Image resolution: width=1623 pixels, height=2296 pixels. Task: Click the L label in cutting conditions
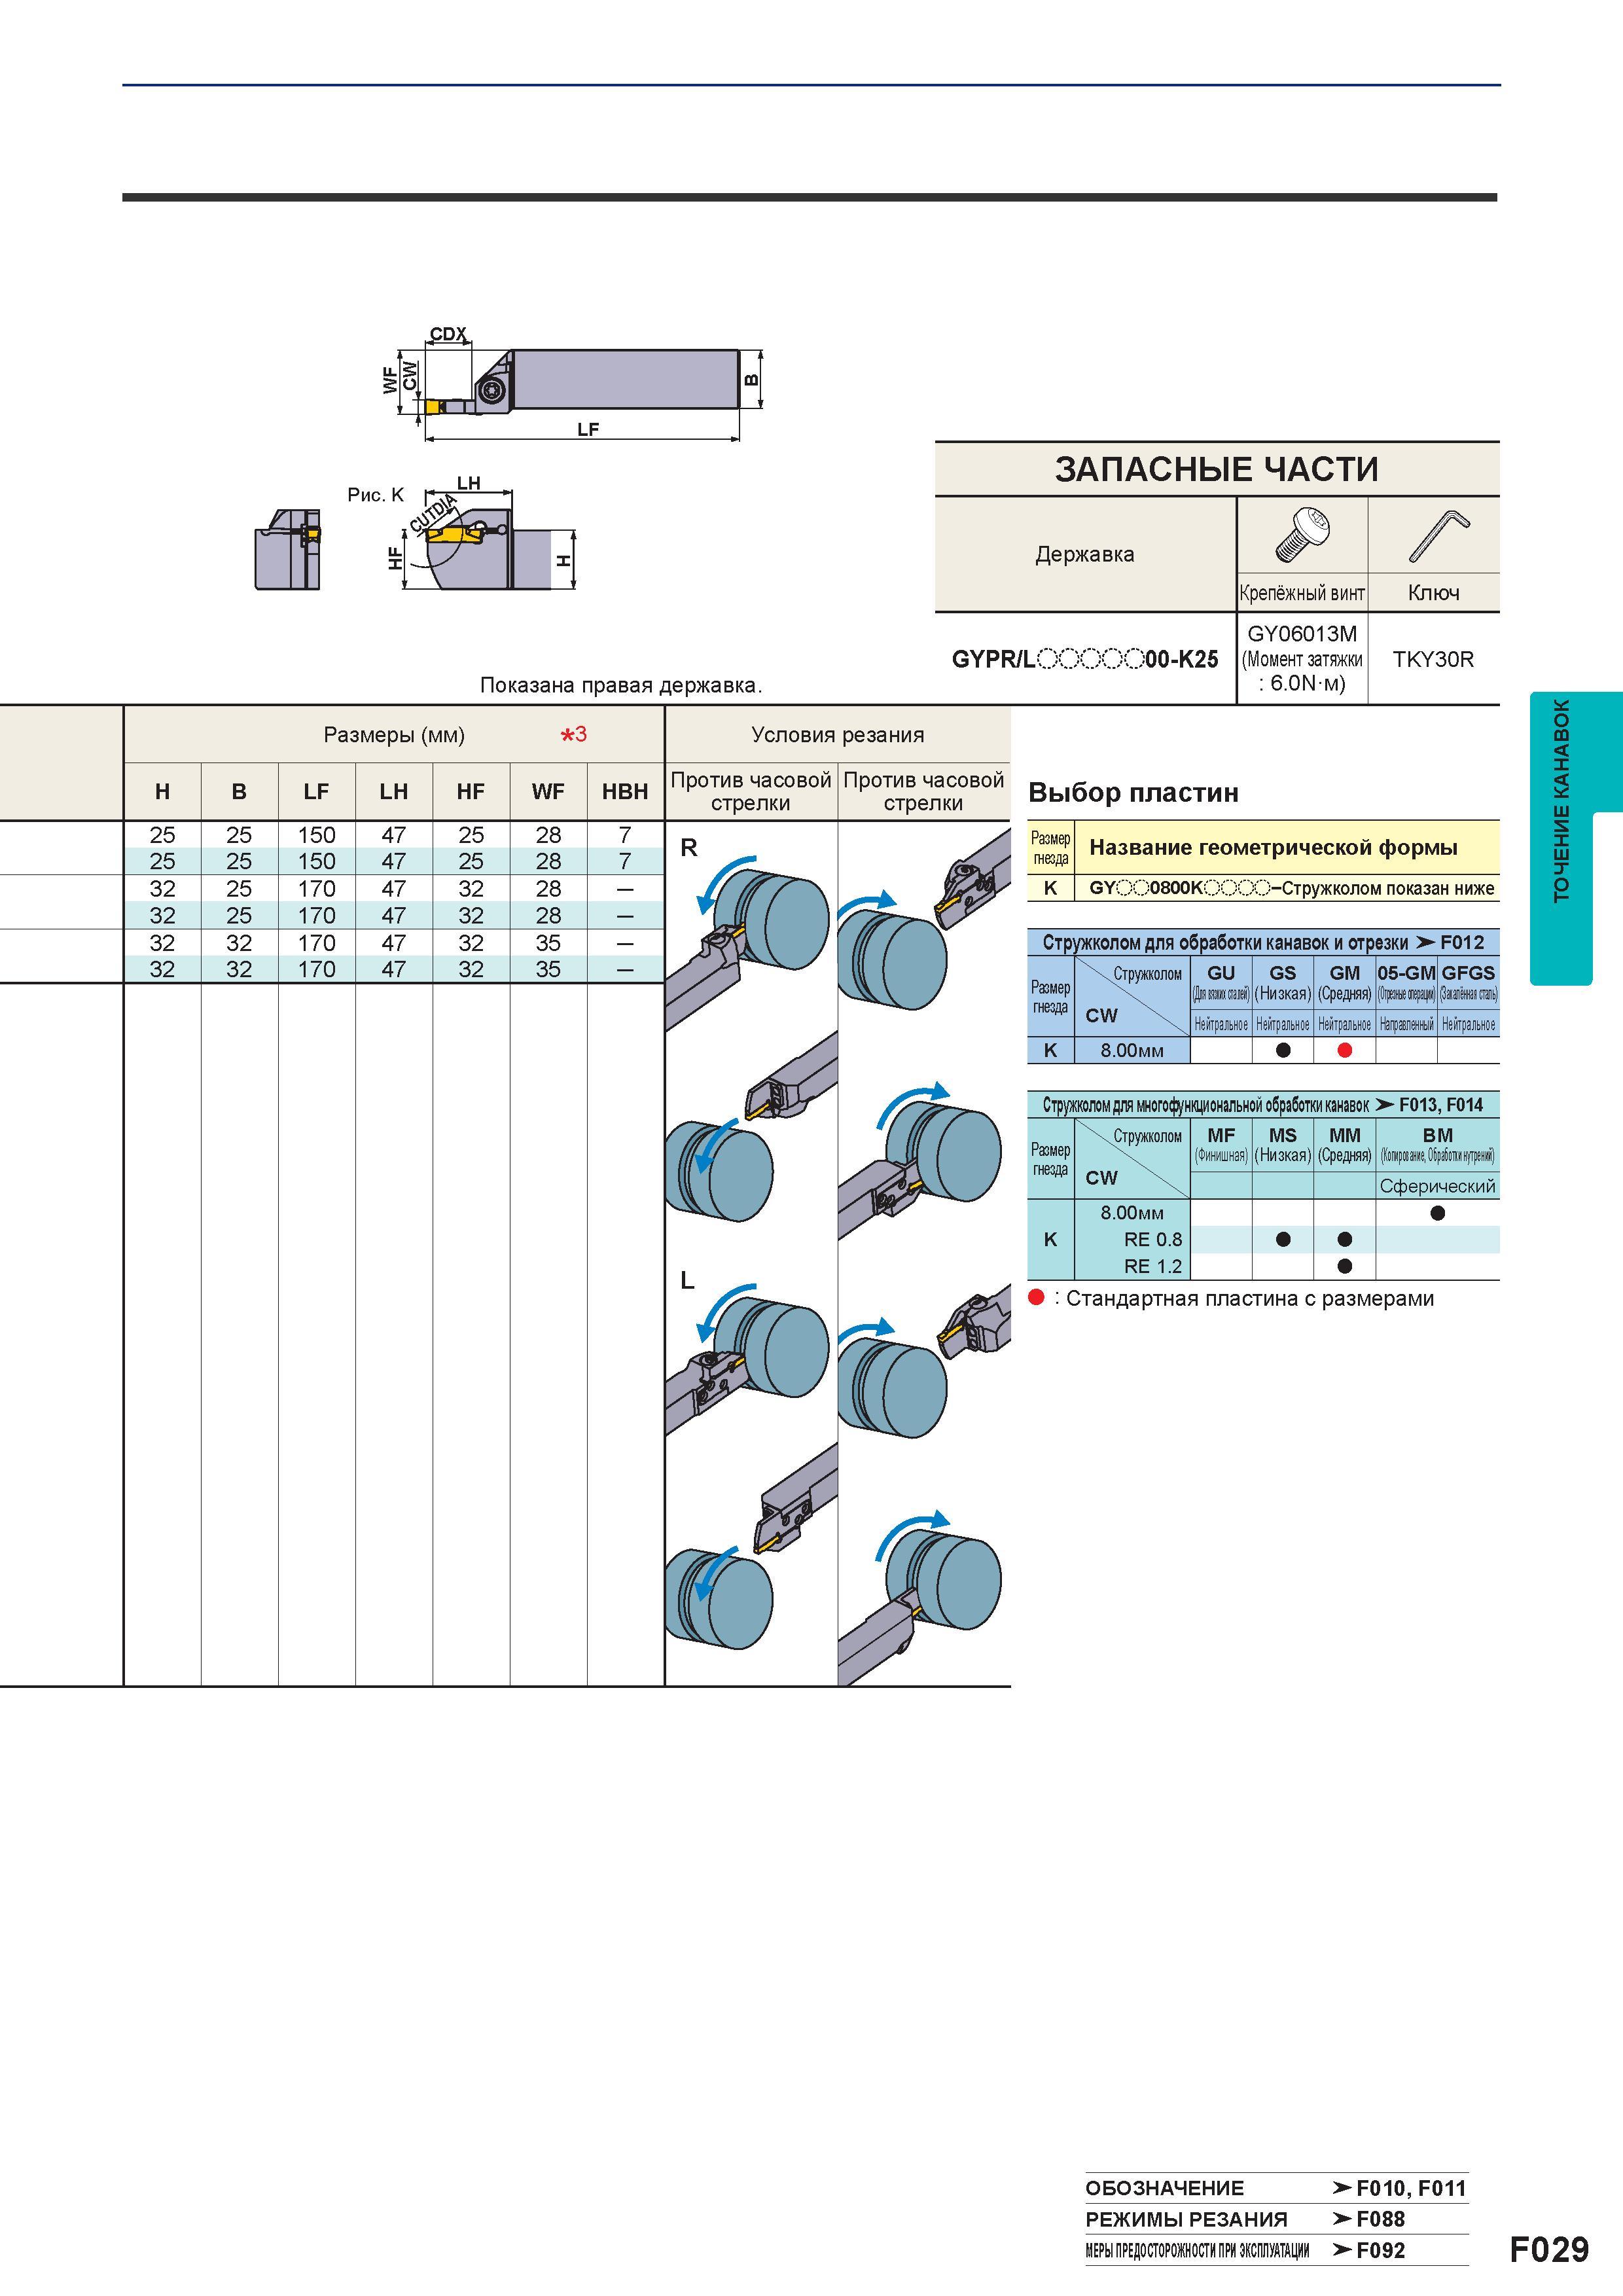click(x=687, y=1281)
